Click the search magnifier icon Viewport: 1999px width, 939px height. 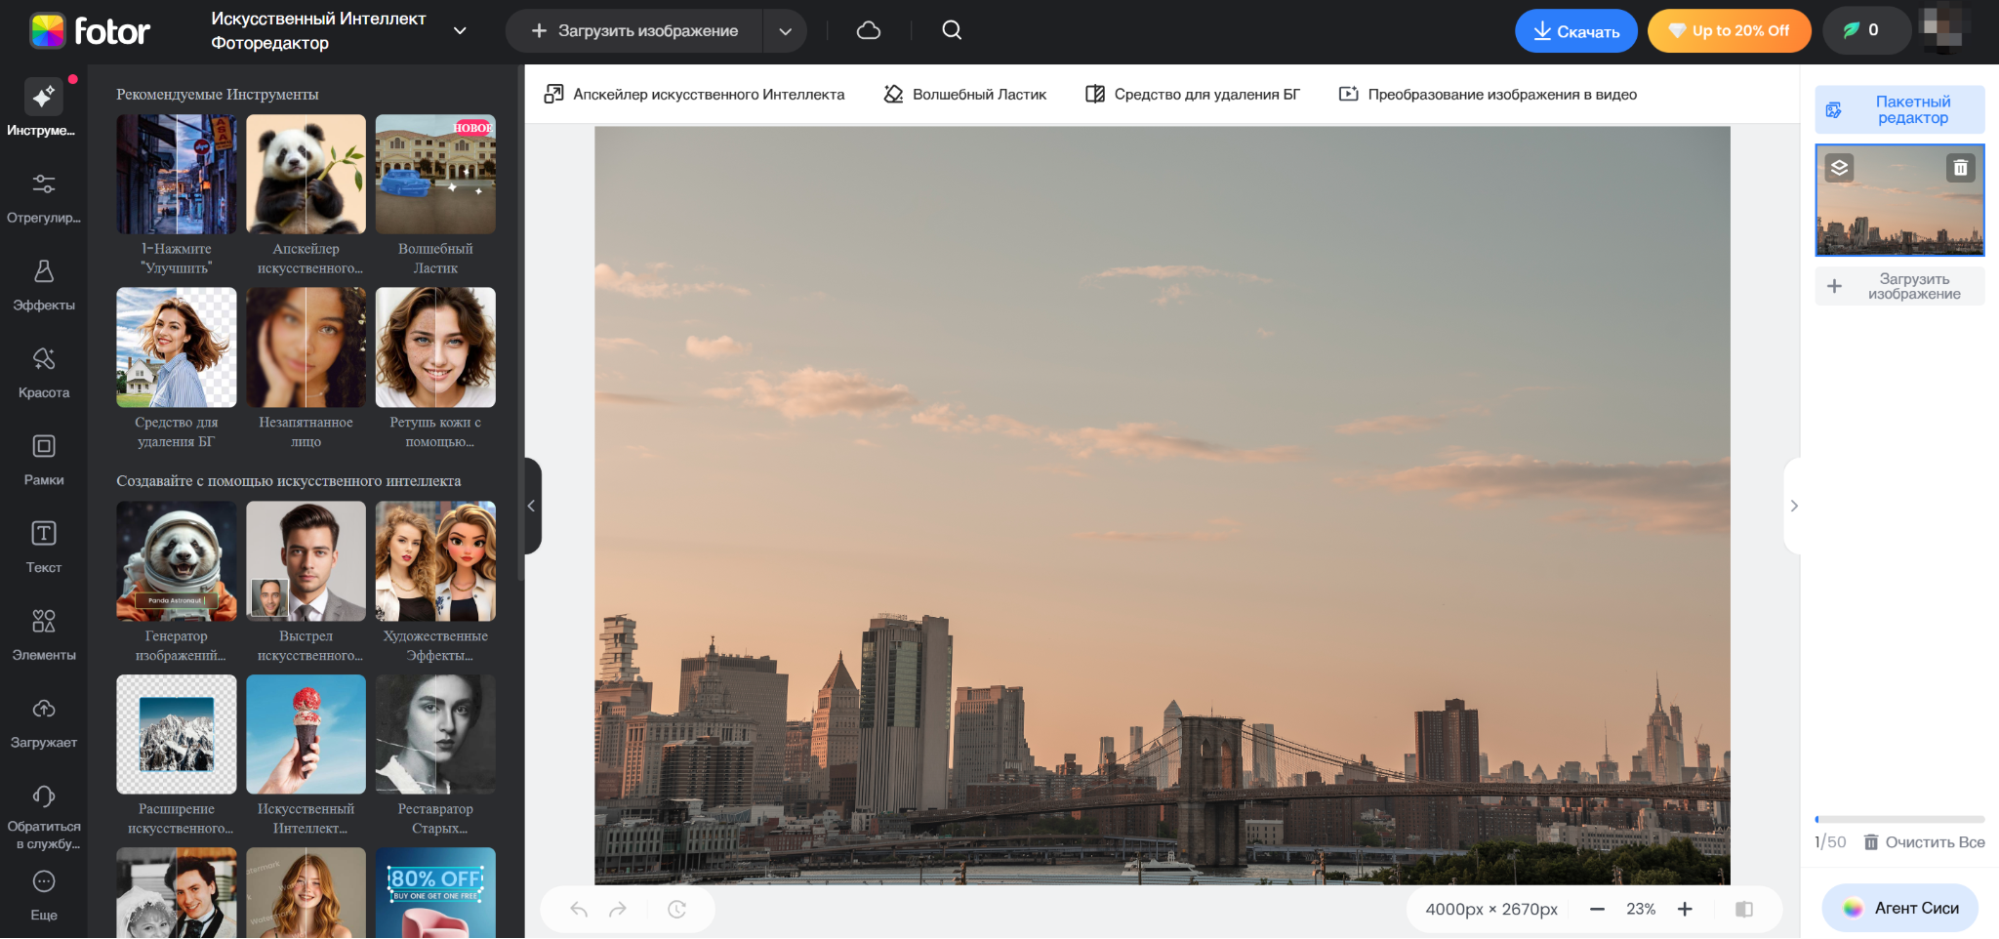click(951, 31)
